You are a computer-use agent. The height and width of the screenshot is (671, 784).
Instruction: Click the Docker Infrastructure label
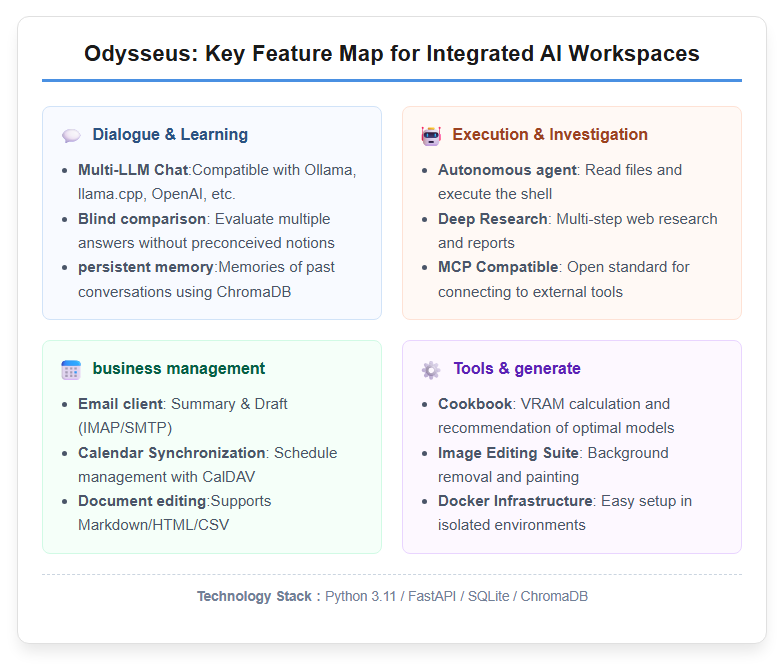coord(515,501)
